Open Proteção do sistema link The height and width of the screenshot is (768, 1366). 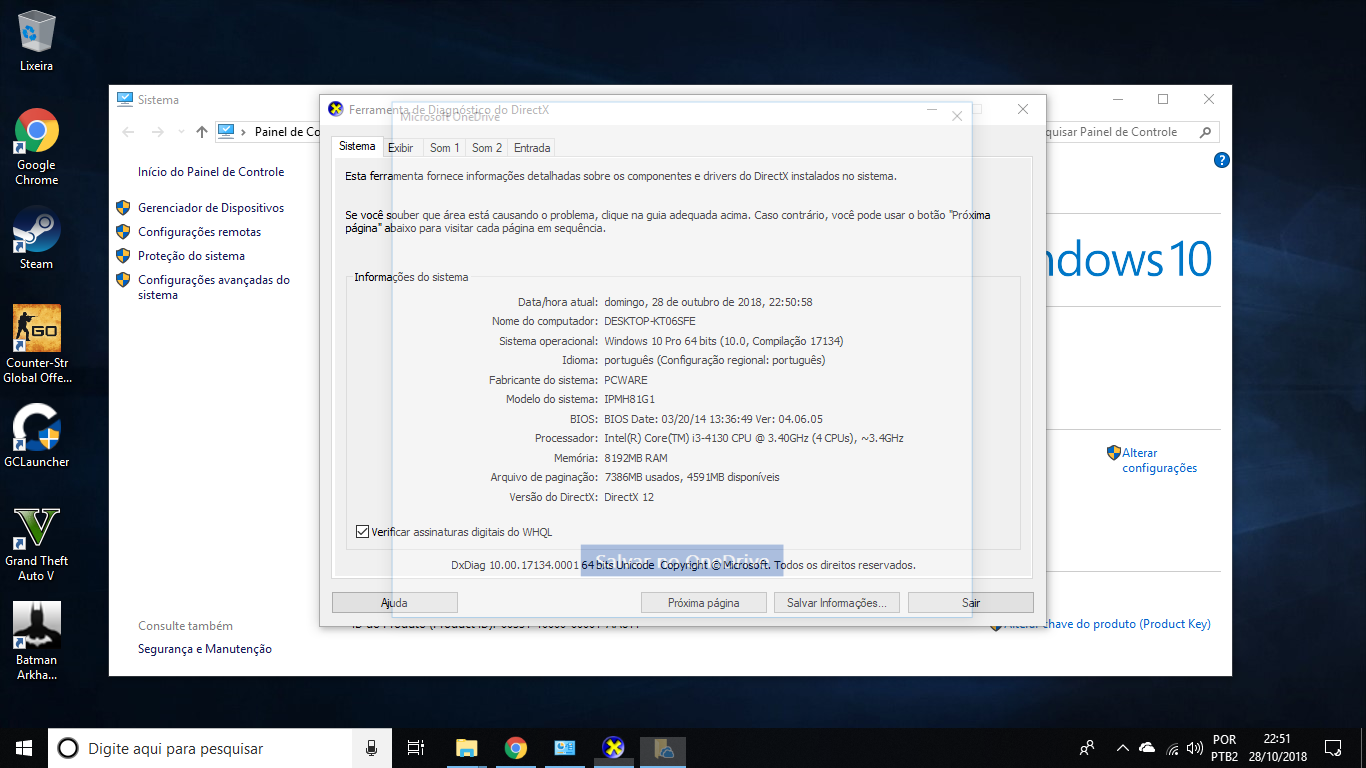[191, 256]
